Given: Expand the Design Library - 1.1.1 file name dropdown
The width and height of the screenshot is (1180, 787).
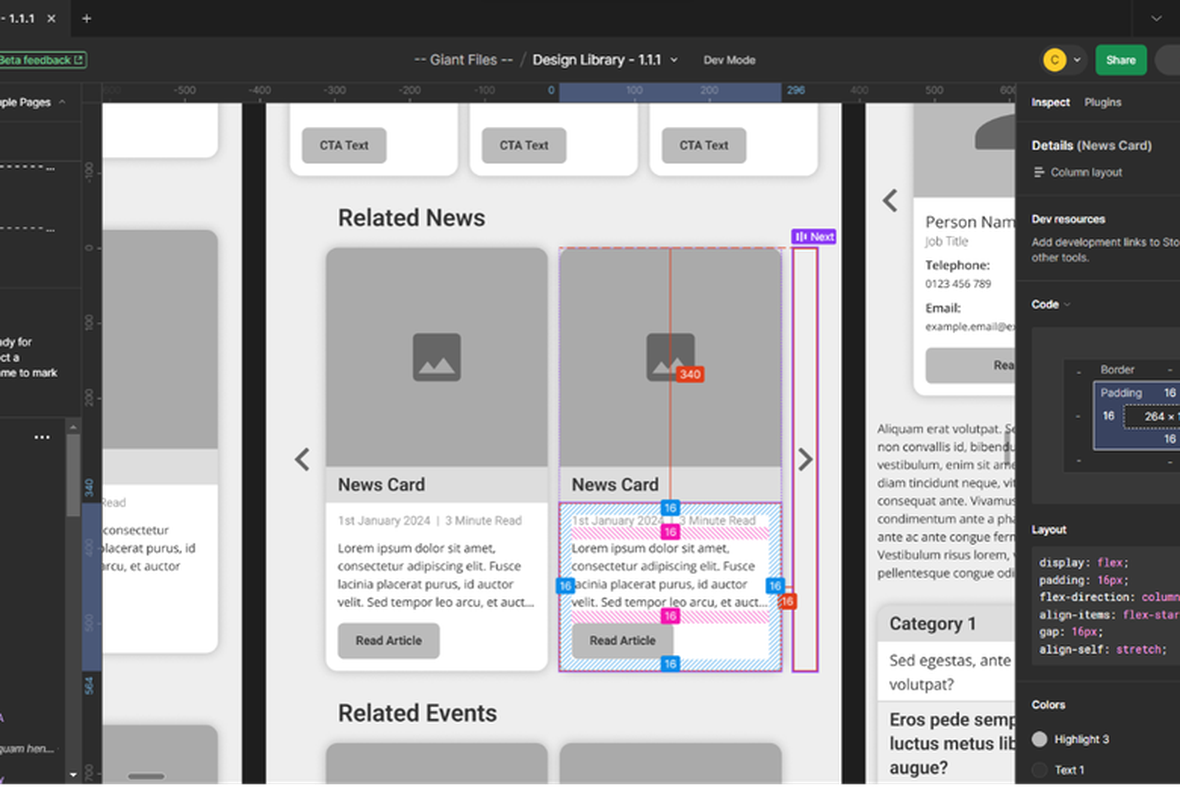Looking at the screenshot, I should (674, 60).
